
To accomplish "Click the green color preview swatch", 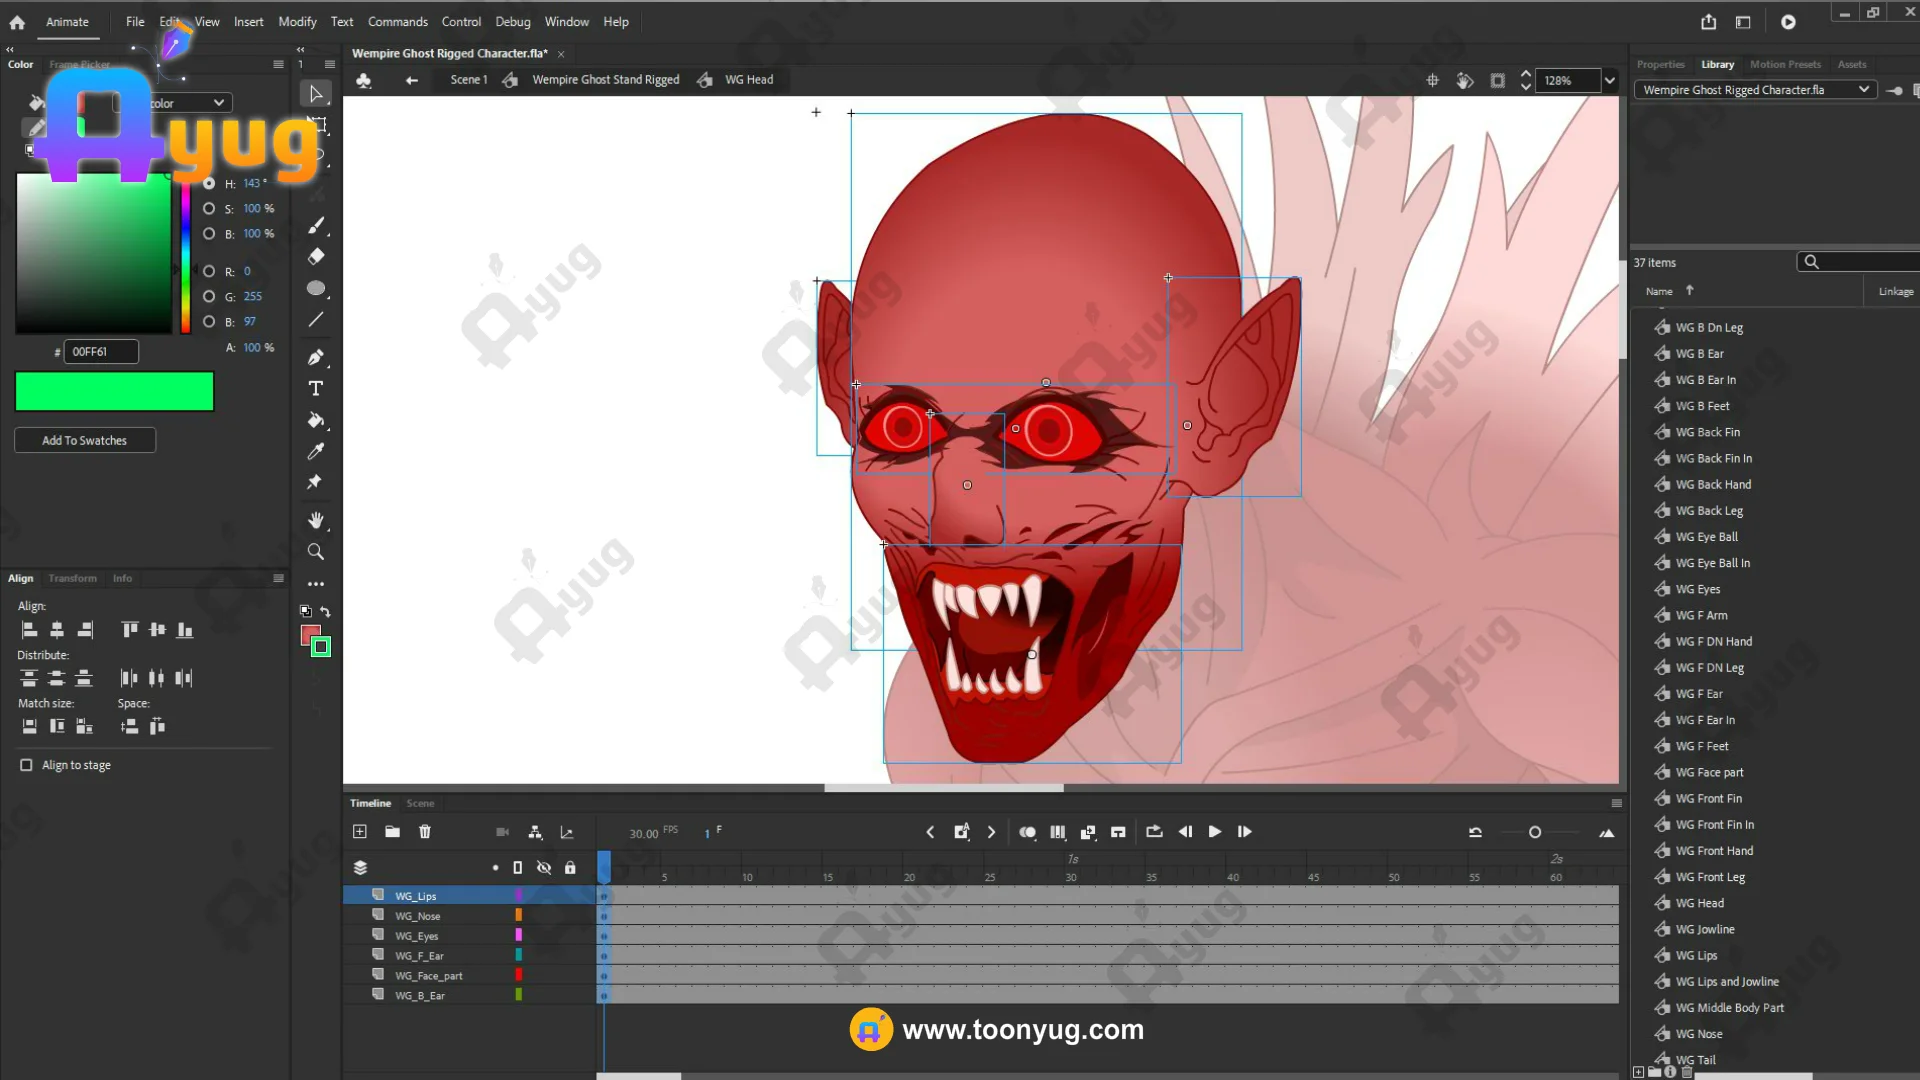I will [x=114, y=392].
